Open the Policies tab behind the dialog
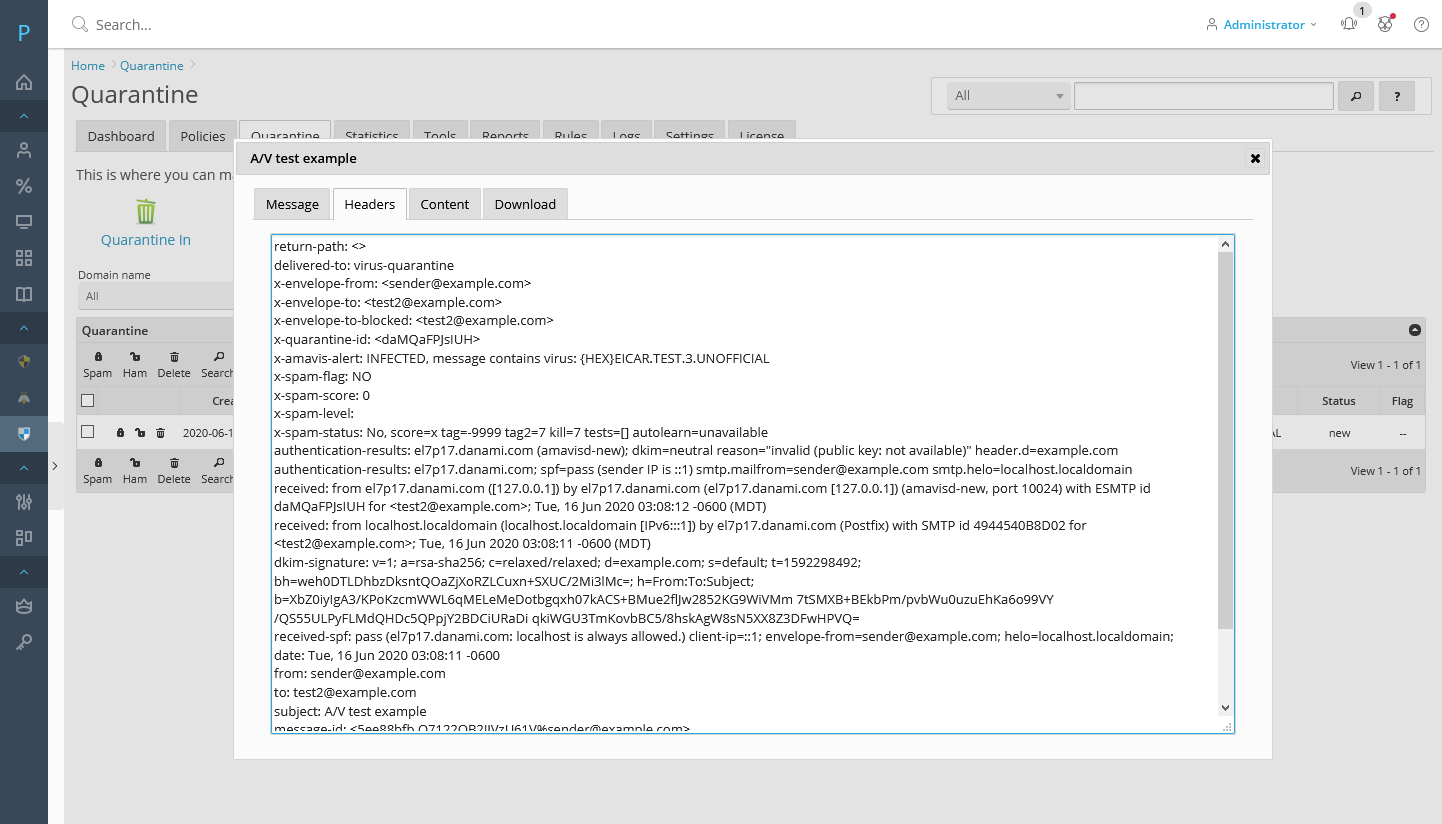 pyautogui.click(x=203, y=136)
